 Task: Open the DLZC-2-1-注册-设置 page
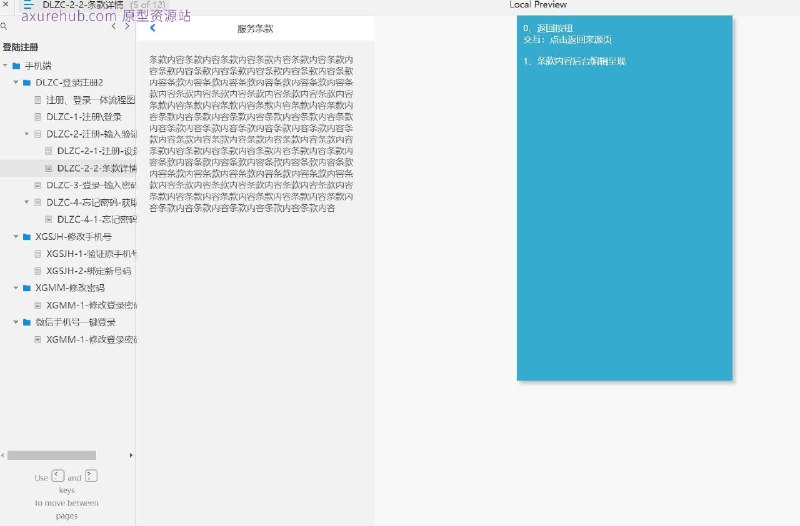96,151
